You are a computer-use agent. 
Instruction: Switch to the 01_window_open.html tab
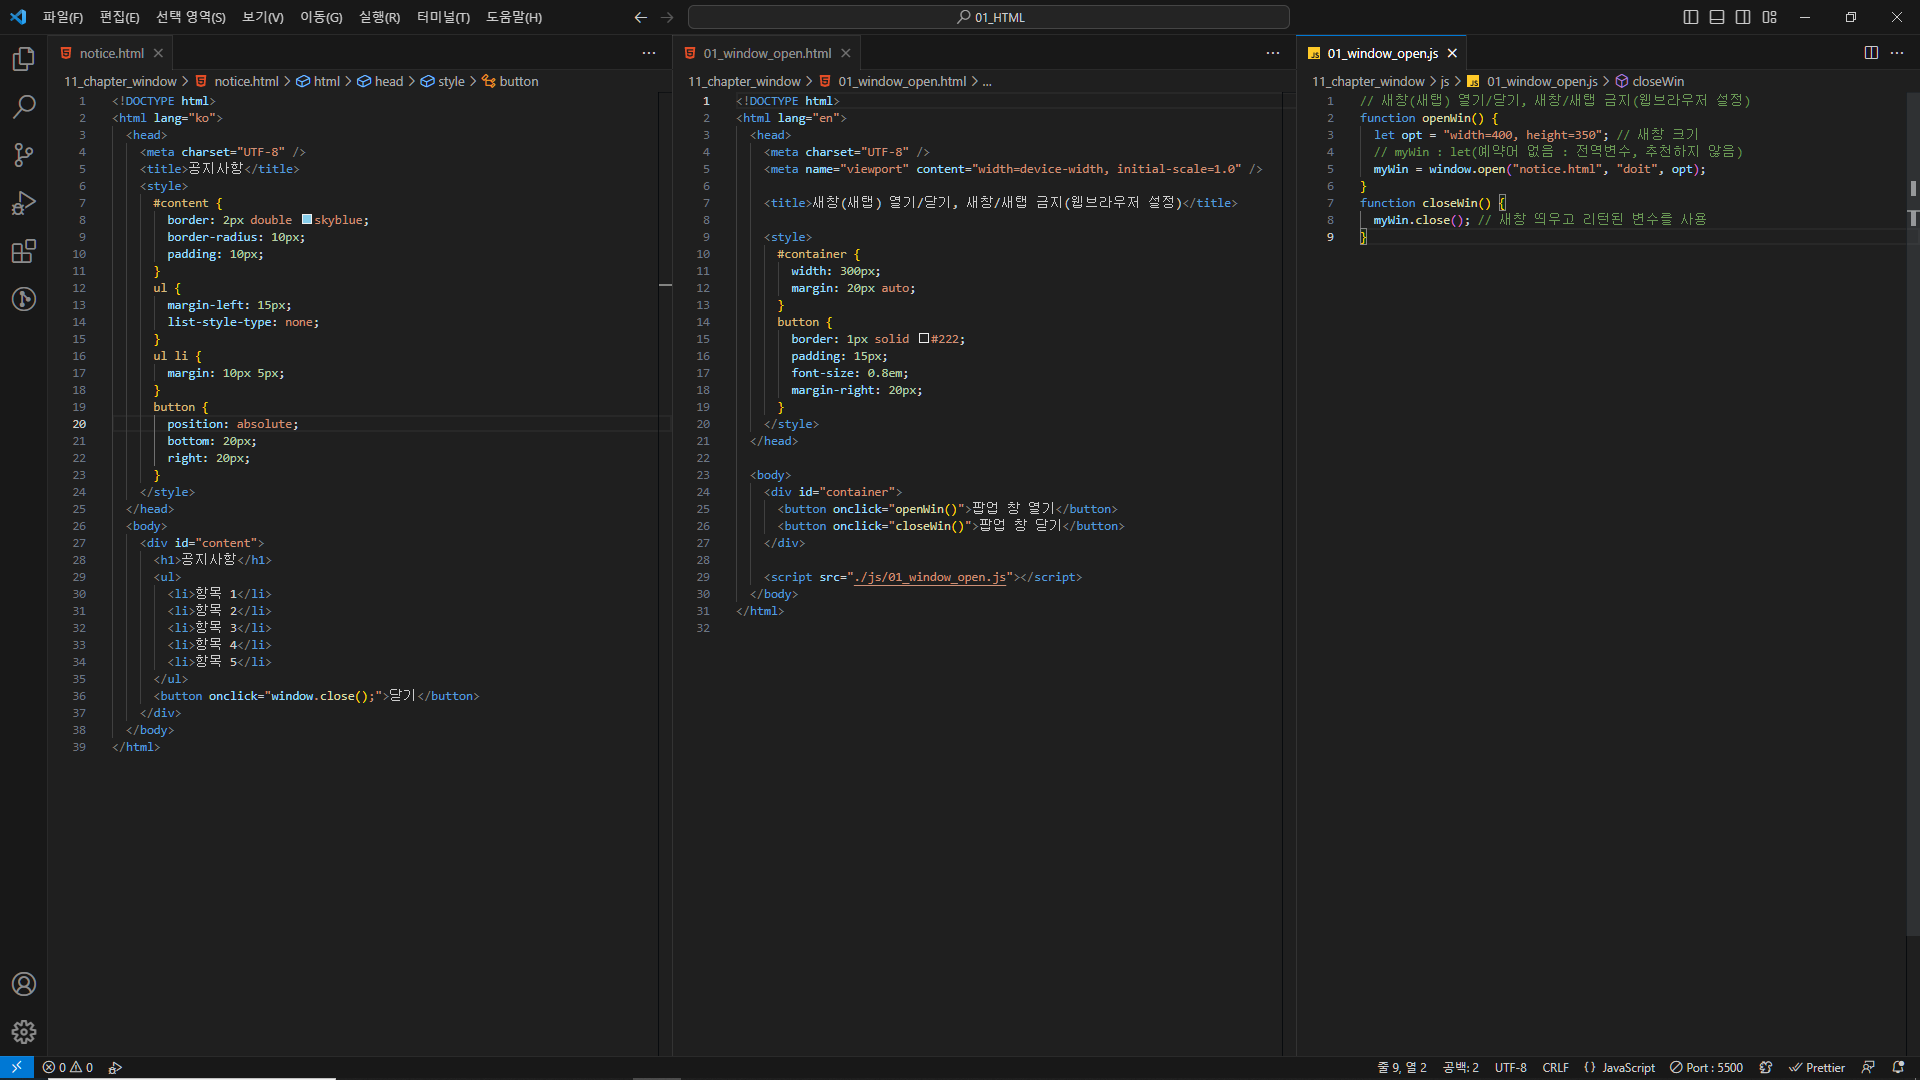pyautogui.click(x=766, y=53)
